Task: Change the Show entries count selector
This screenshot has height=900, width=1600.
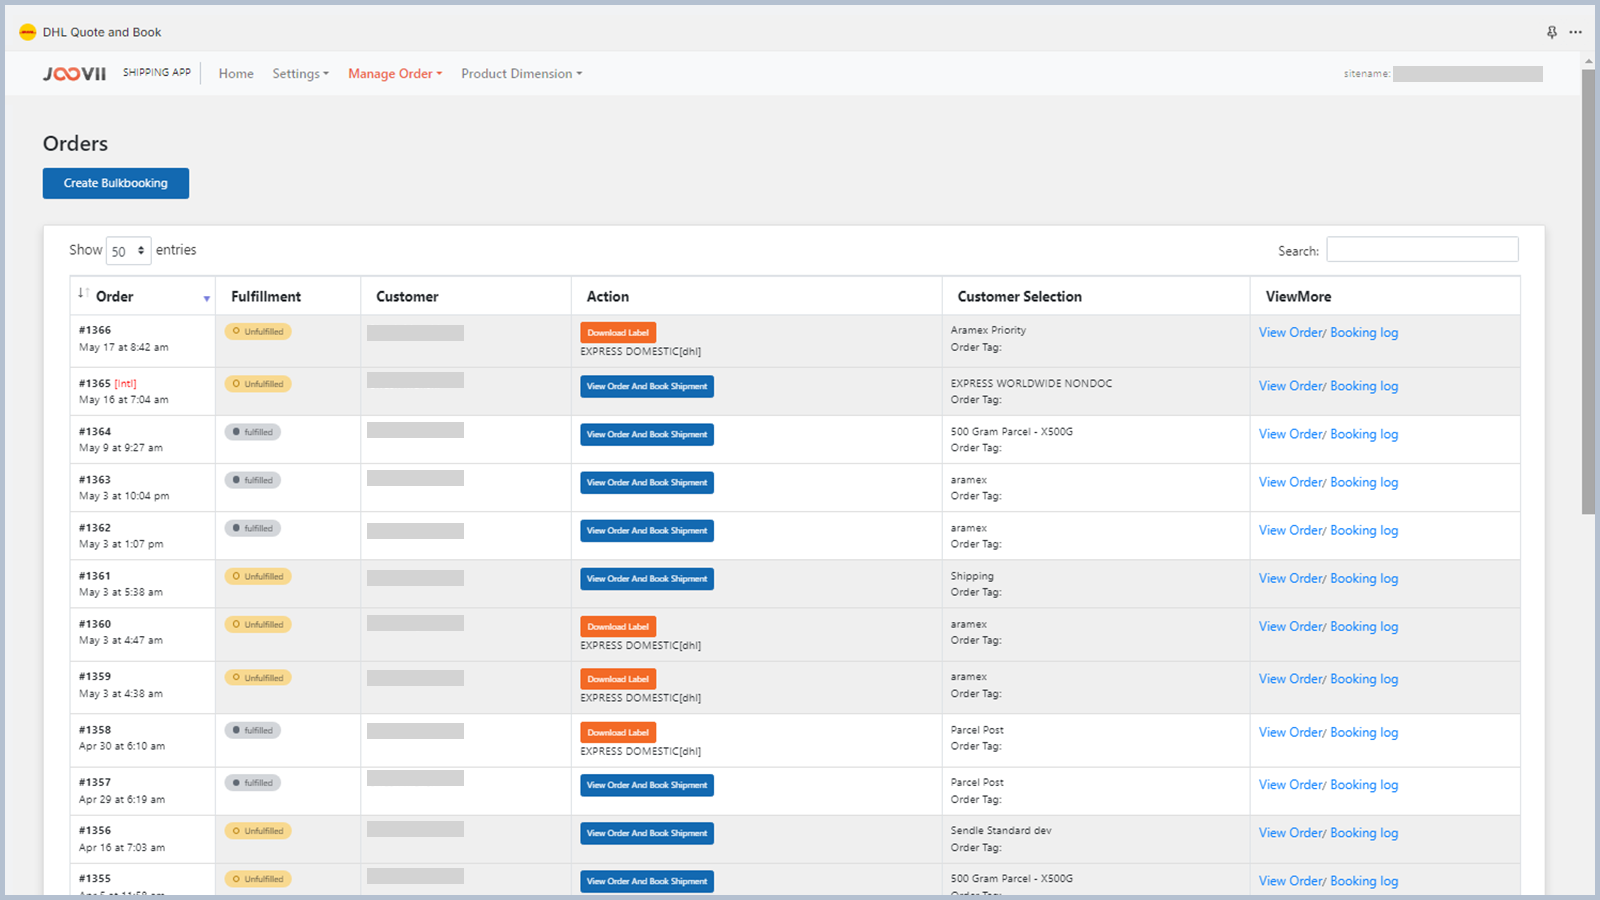Action: tap(128, 251)
